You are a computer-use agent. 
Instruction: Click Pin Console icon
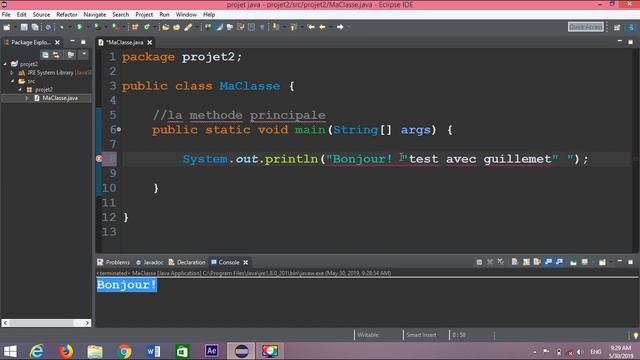tap(573, 262)
